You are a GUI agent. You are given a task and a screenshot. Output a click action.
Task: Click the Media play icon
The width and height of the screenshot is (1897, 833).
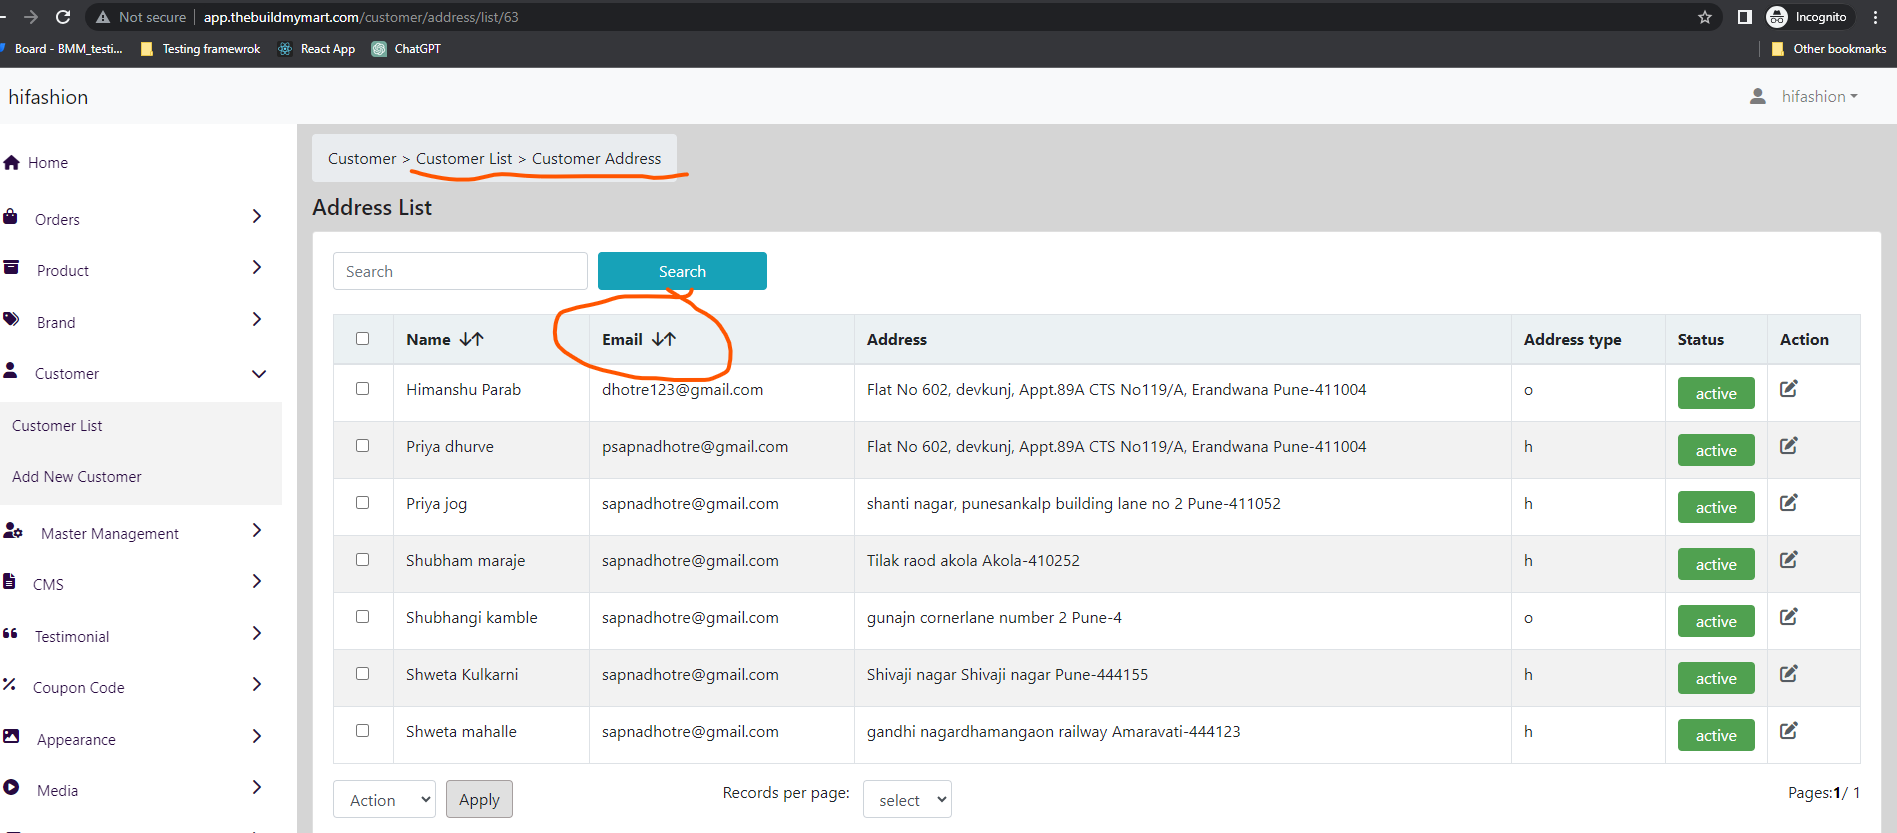click(x=11, y=787)
